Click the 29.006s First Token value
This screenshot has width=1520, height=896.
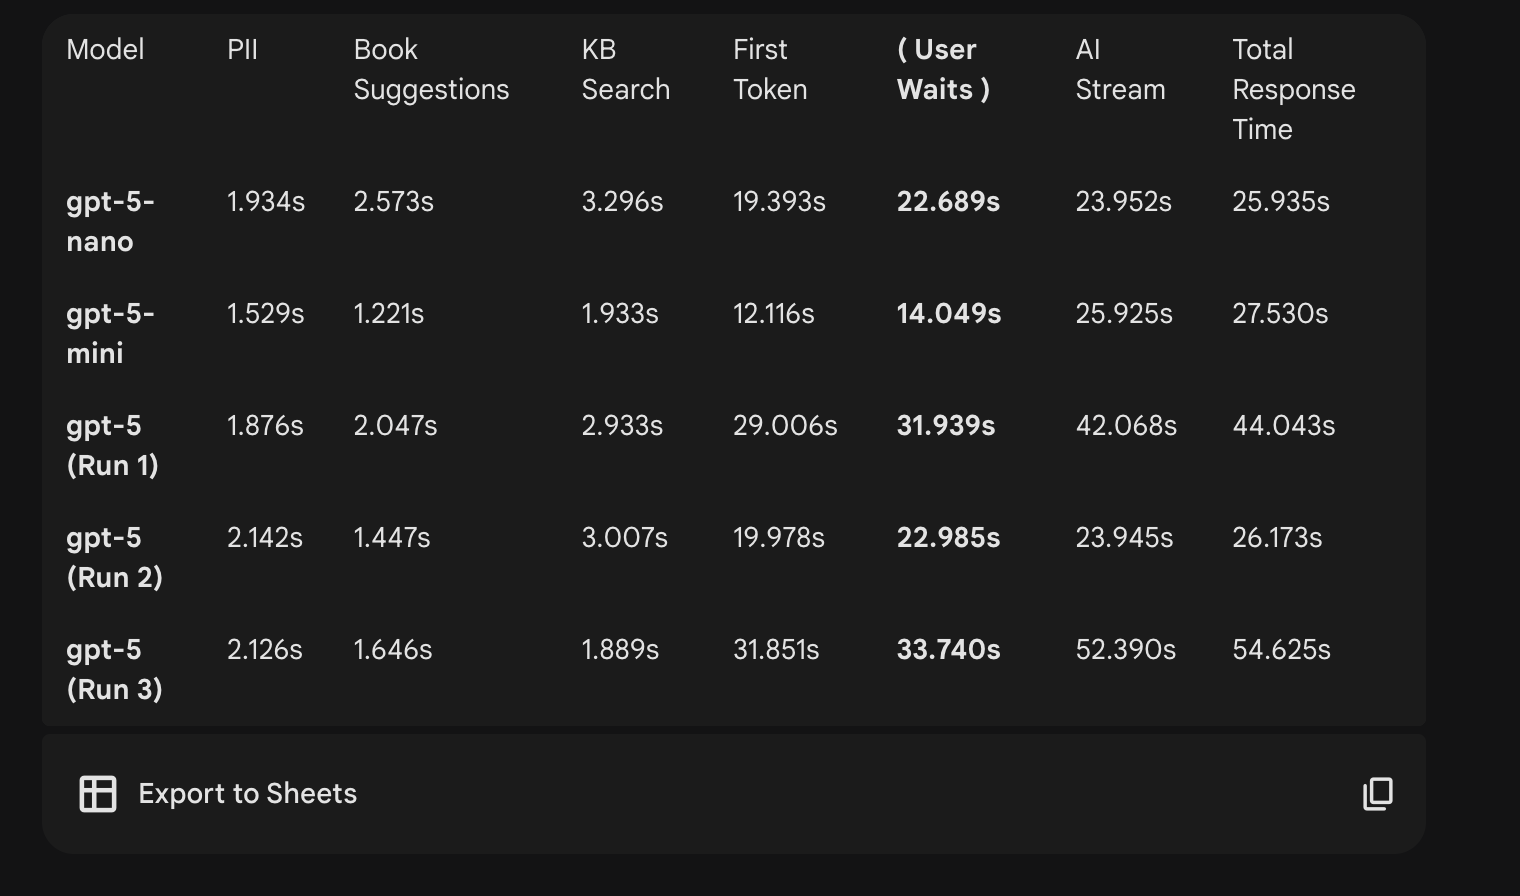[x=785, y=426]
